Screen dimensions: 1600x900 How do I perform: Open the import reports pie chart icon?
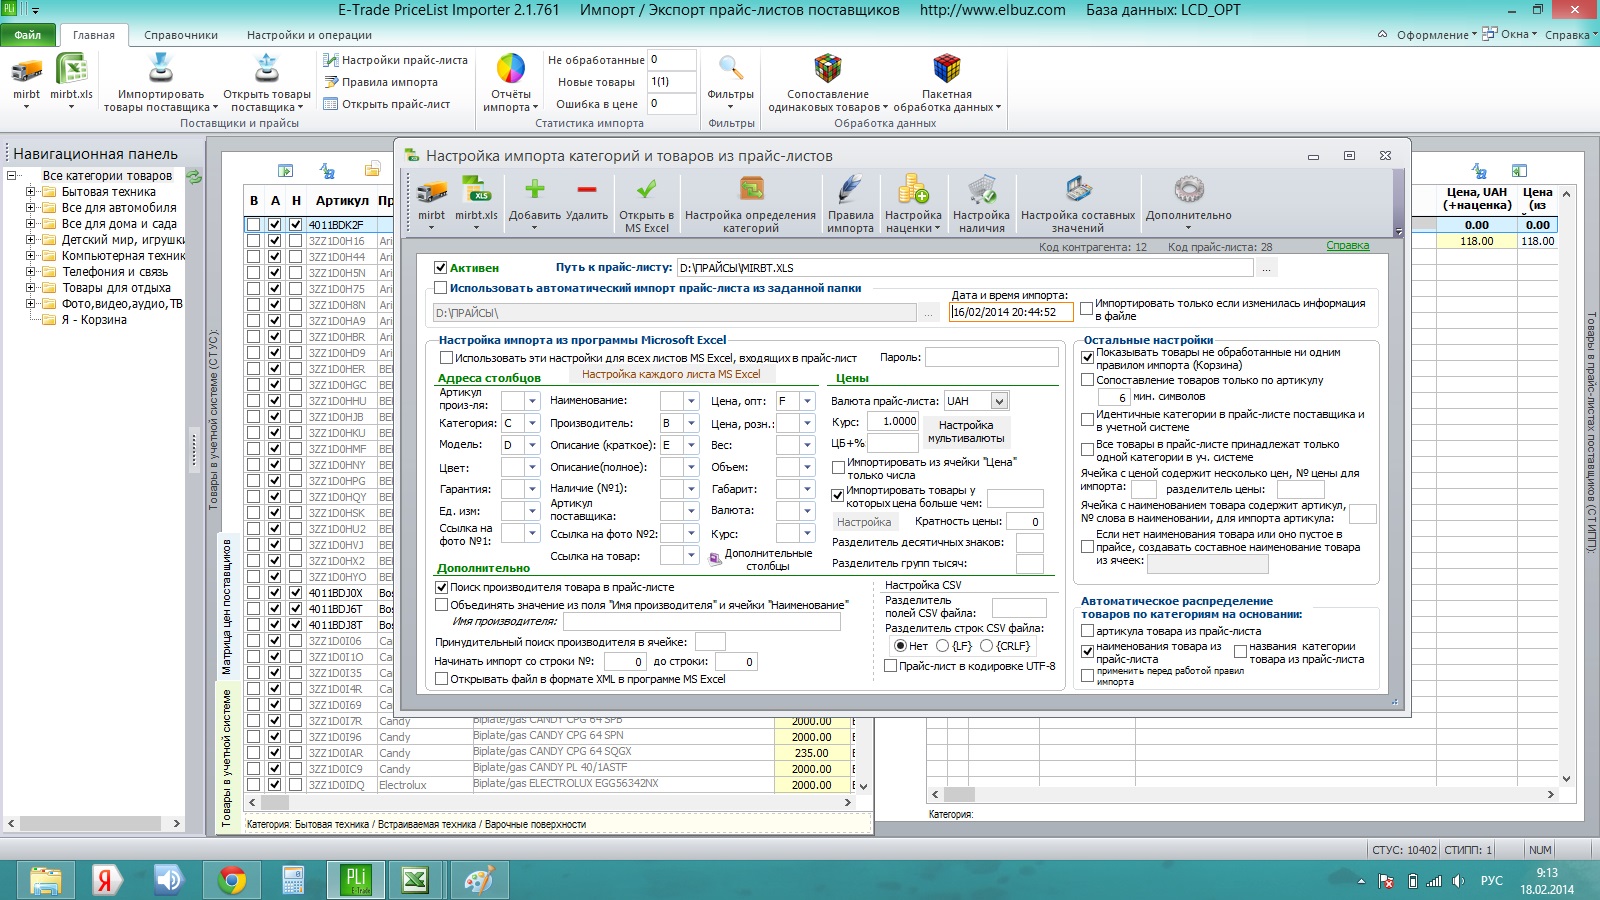click(511, 69)
